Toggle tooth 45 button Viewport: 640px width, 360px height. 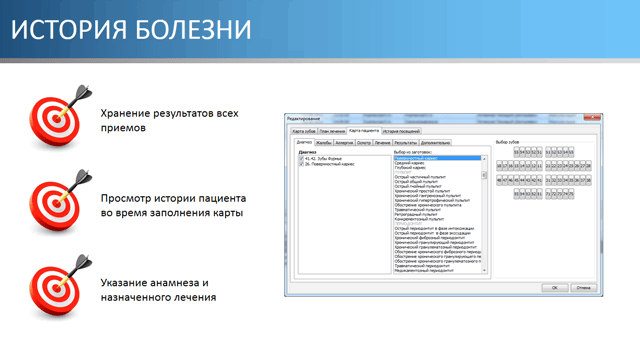point(516,180)
